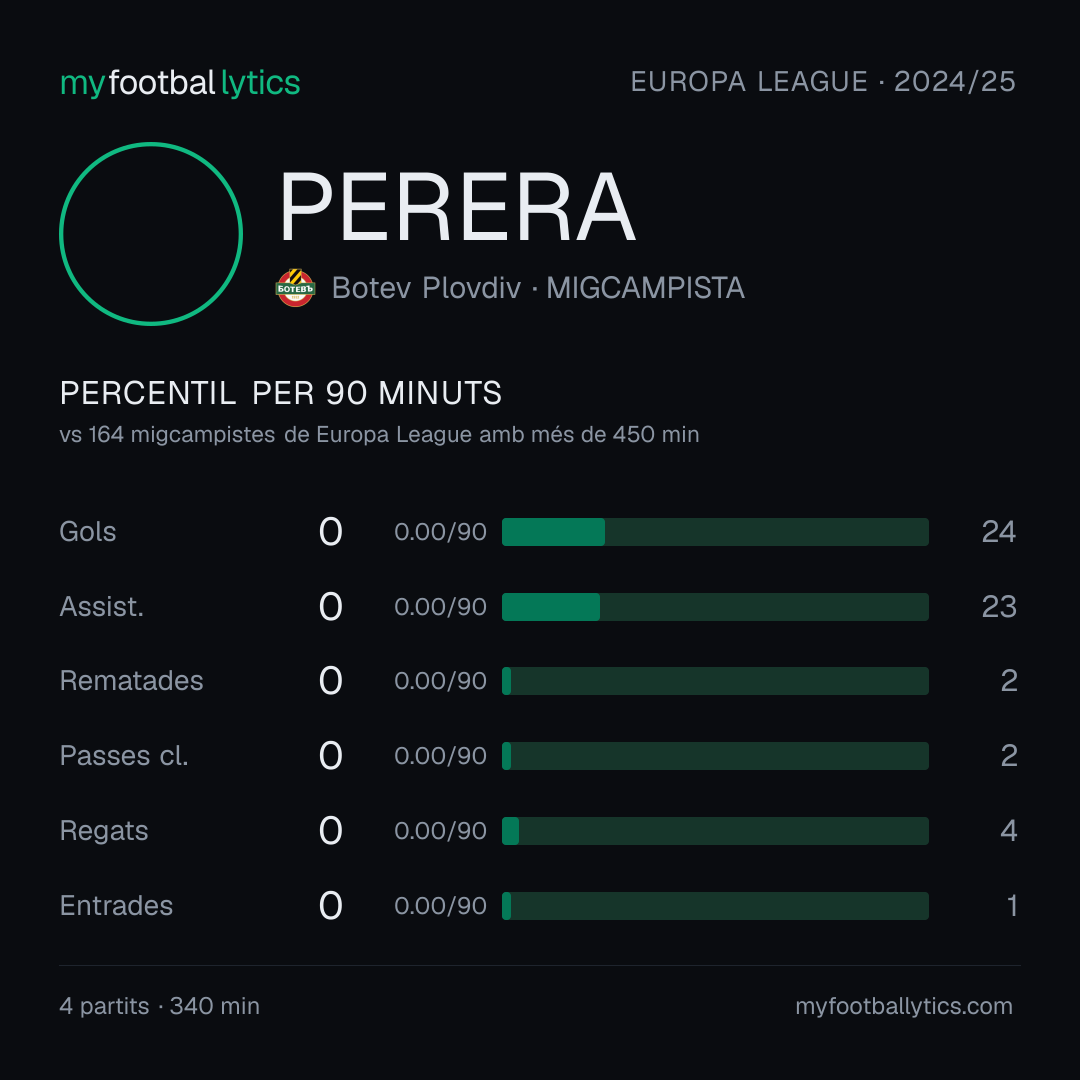Click the Botev Plovdiv team name
Screen dimensions: 1080x1080
(x=426, y=288)
